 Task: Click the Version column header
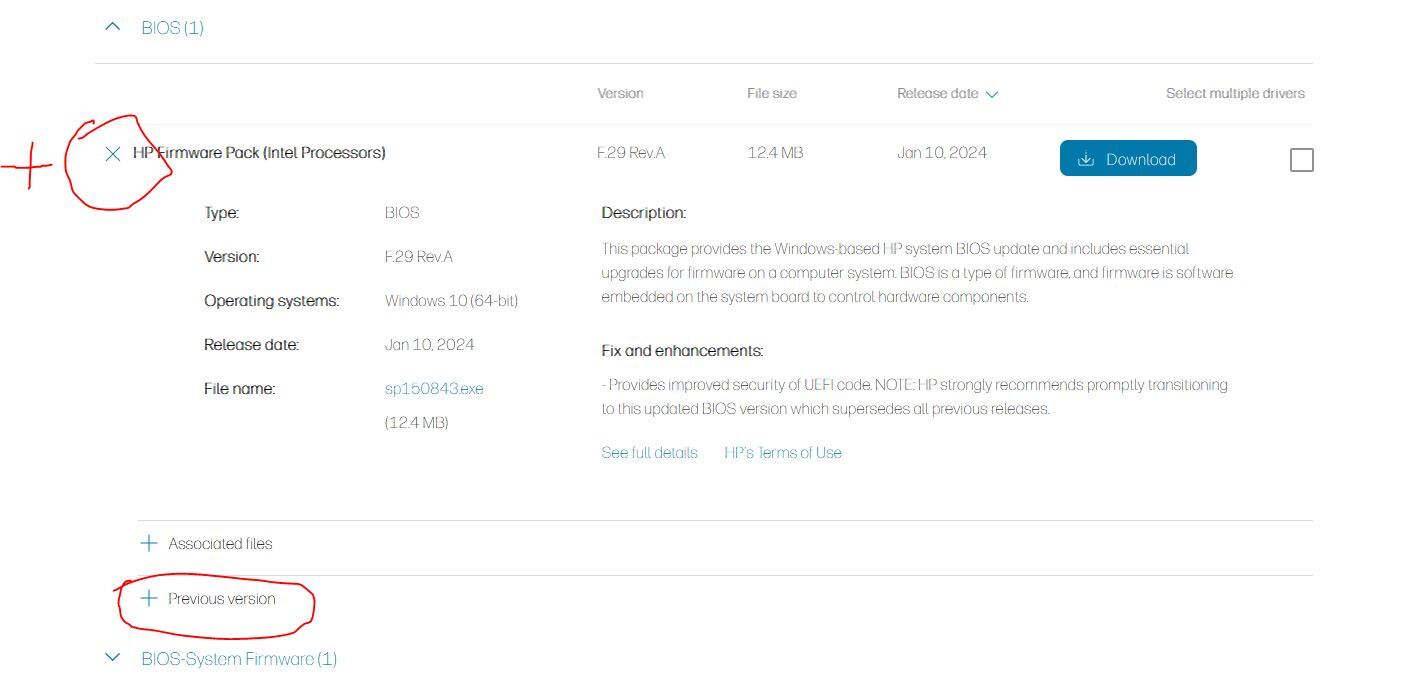pos(620,93)
